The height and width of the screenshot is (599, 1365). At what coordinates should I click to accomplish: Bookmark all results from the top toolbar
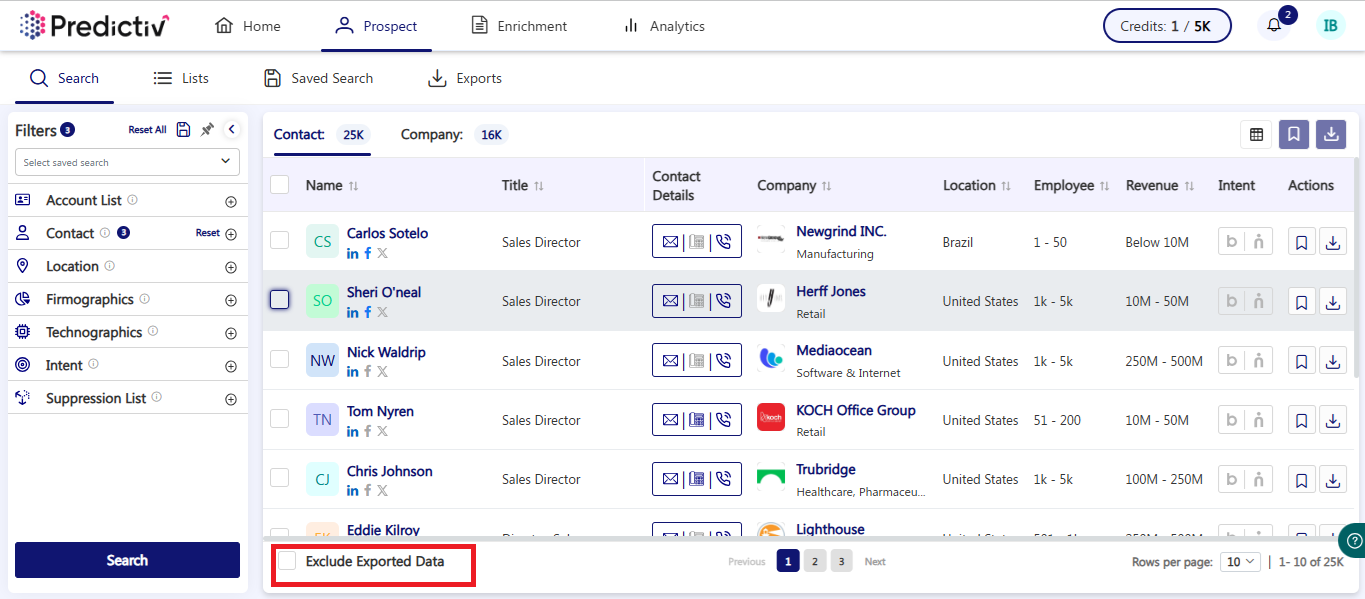pyautogui.click(x=1294, y=135)
